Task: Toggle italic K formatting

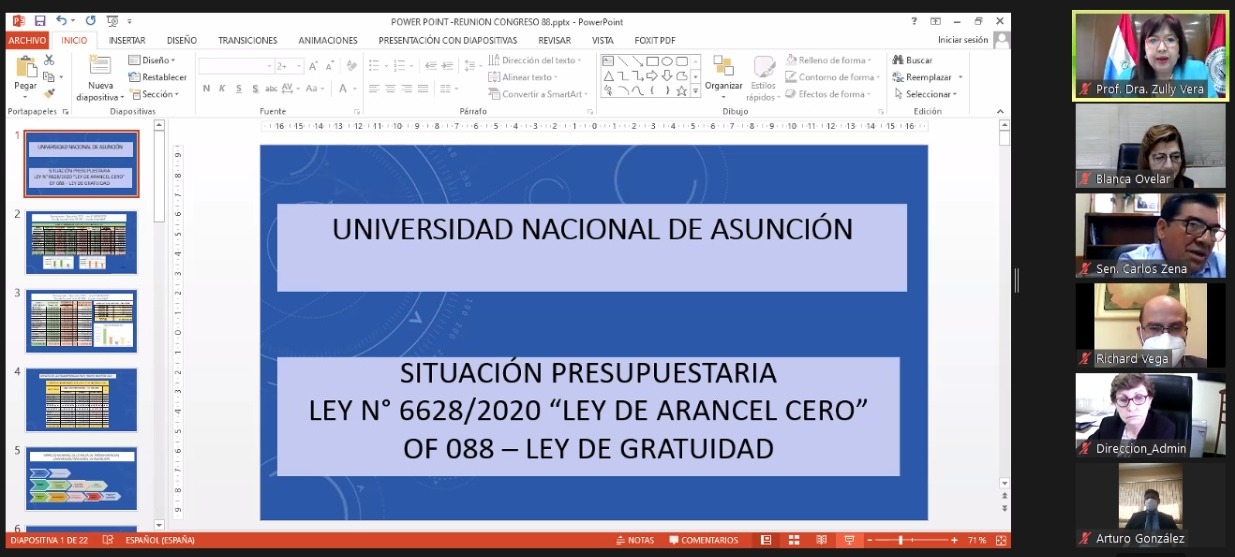Action: (x=224, y=88)
